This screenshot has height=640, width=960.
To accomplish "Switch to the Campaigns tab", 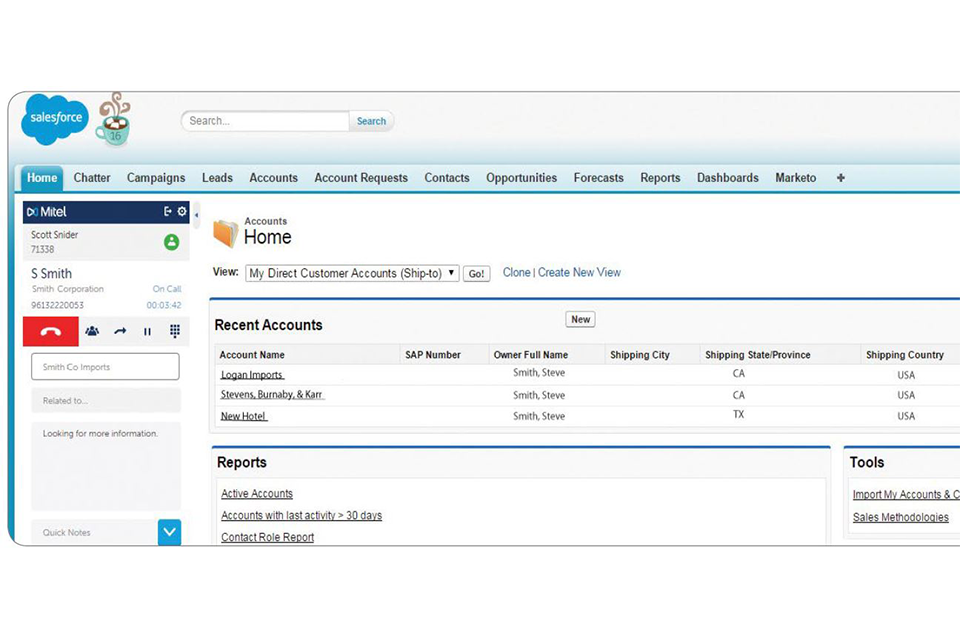I will 156,178.
